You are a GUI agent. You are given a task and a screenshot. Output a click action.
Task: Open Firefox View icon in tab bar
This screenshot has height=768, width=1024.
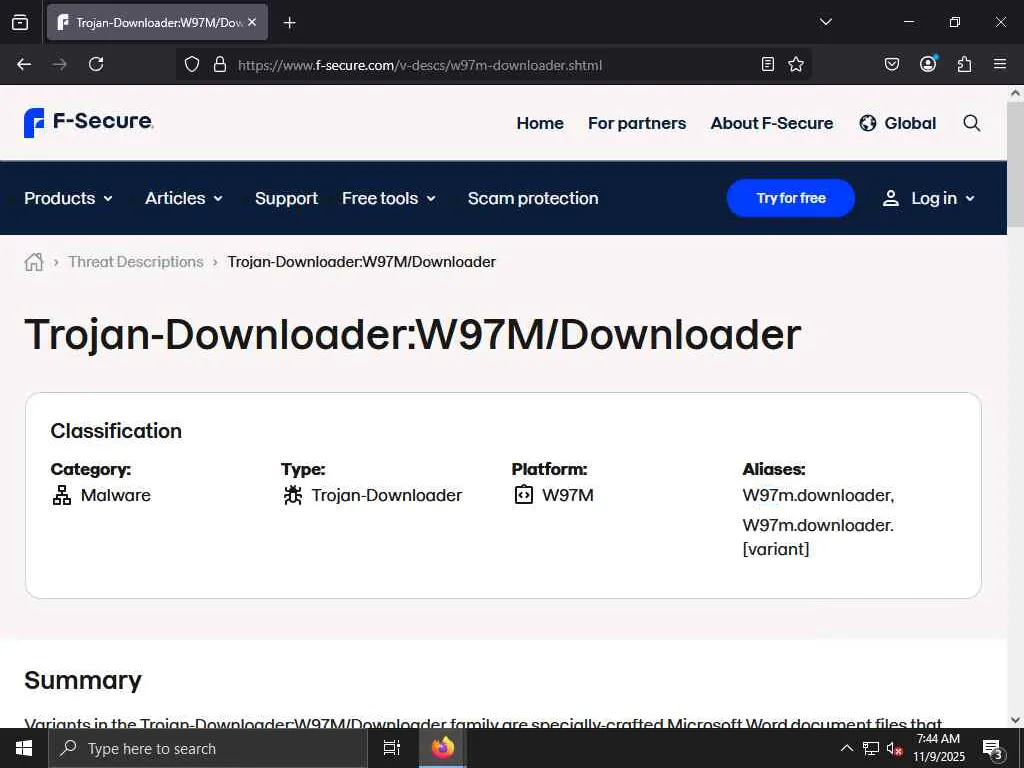[20, 22]
